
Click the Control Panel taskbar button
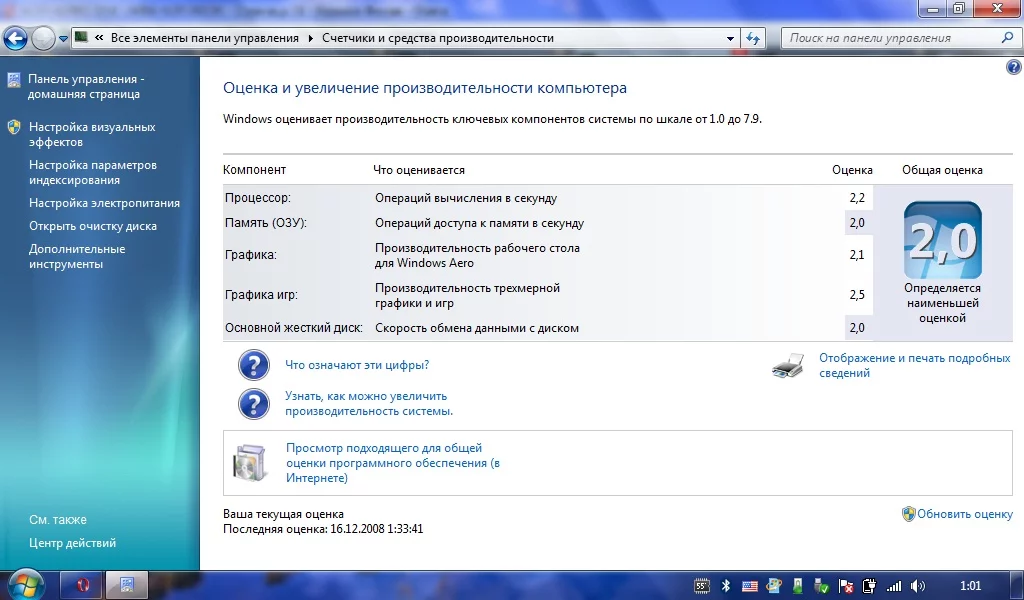[x=127, y=585]
